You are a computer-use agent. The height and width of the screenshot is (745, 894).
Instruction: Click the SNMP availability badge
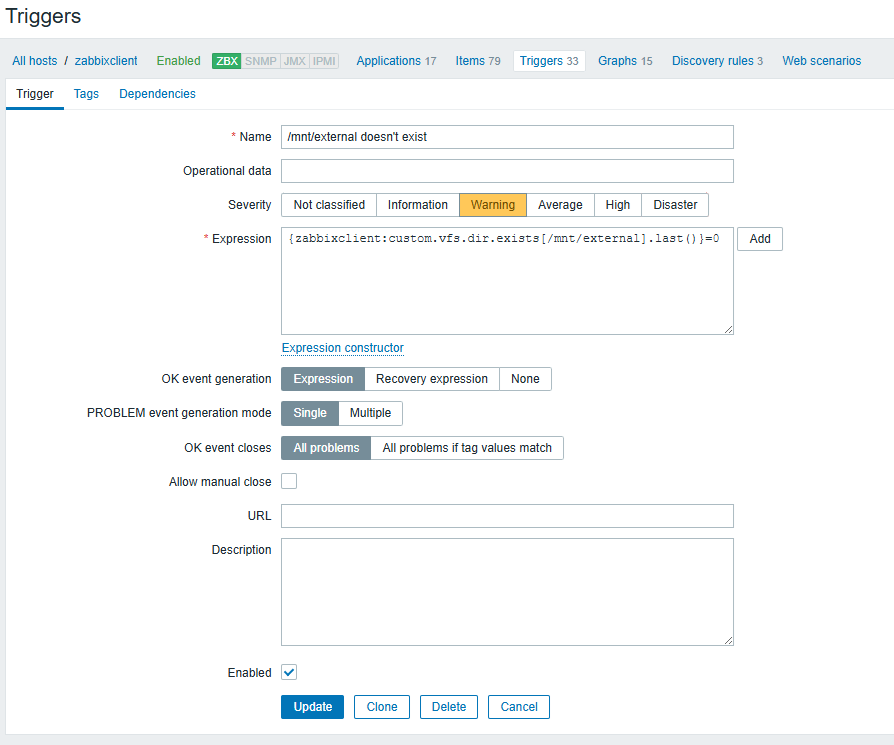point(261,61)
